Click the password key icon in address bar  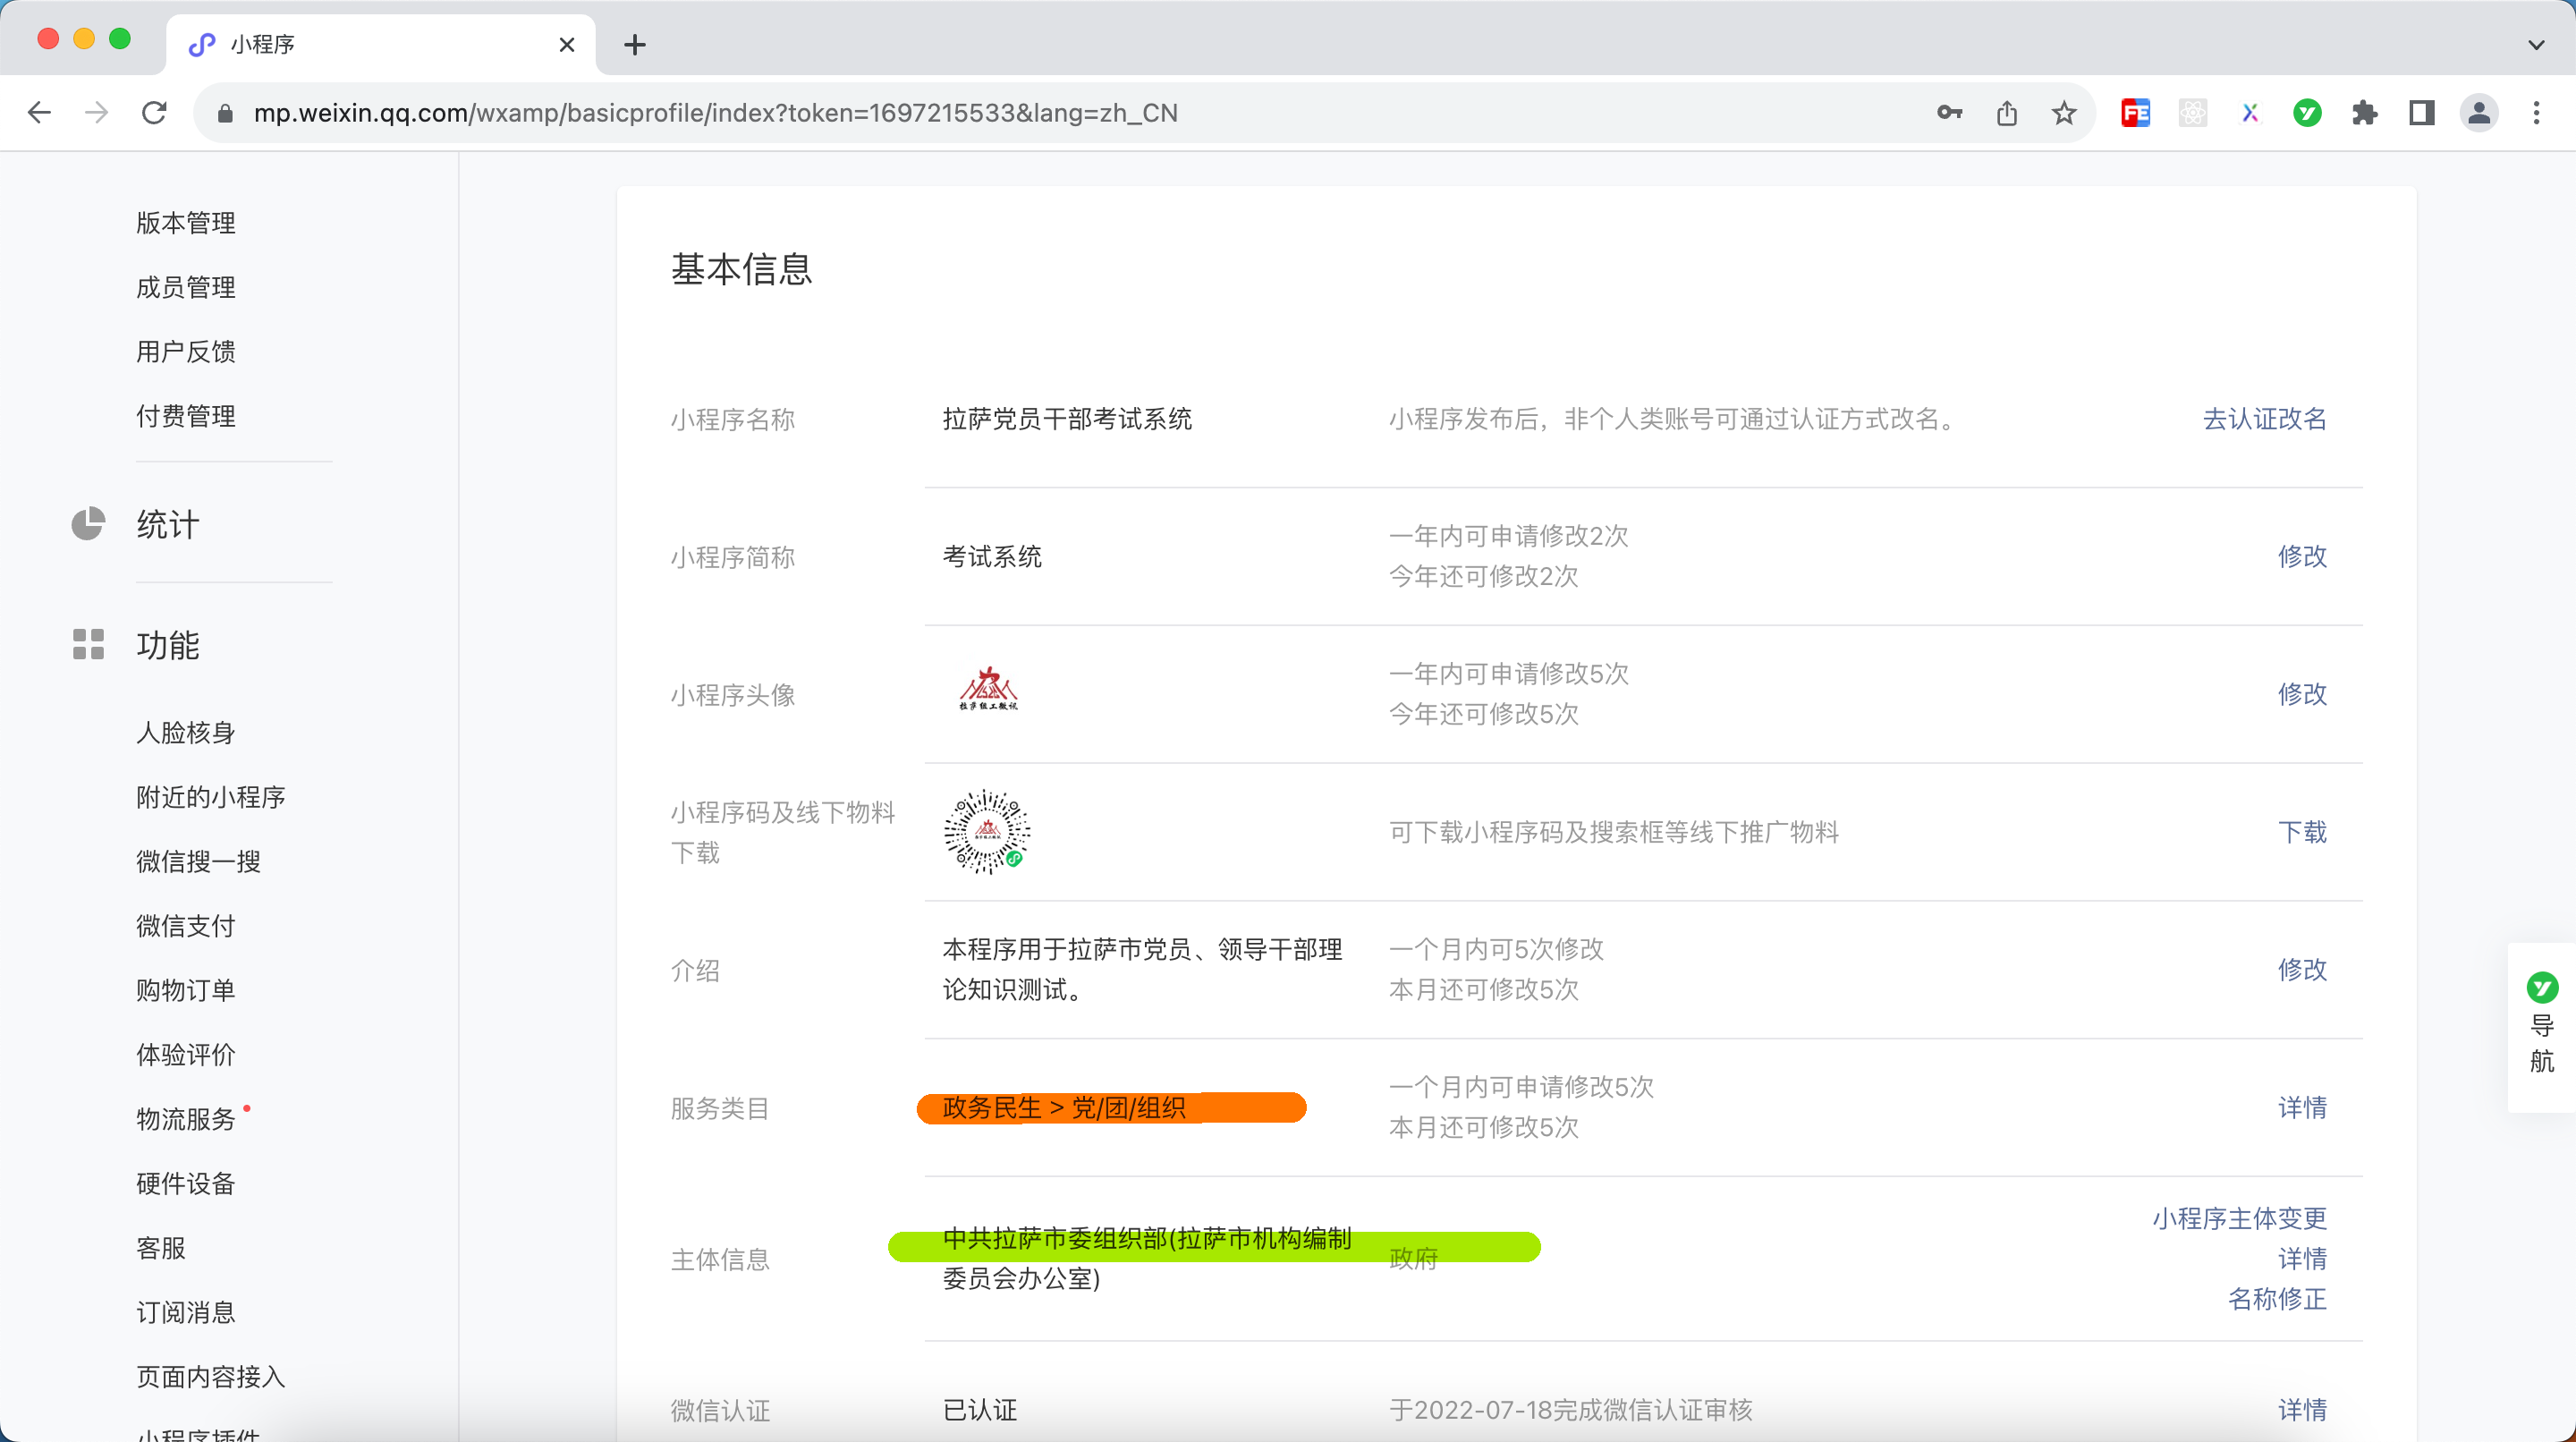point(1949,113)
